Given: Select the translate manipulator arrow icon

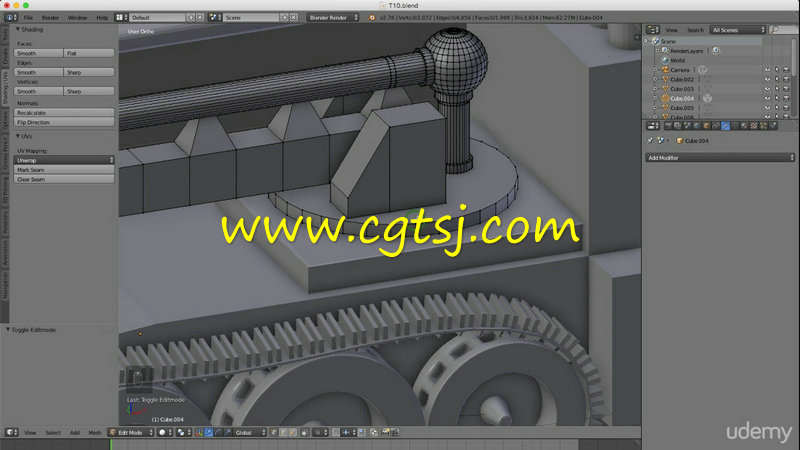Looking at the screenshot, I should (x=209, y=433).
